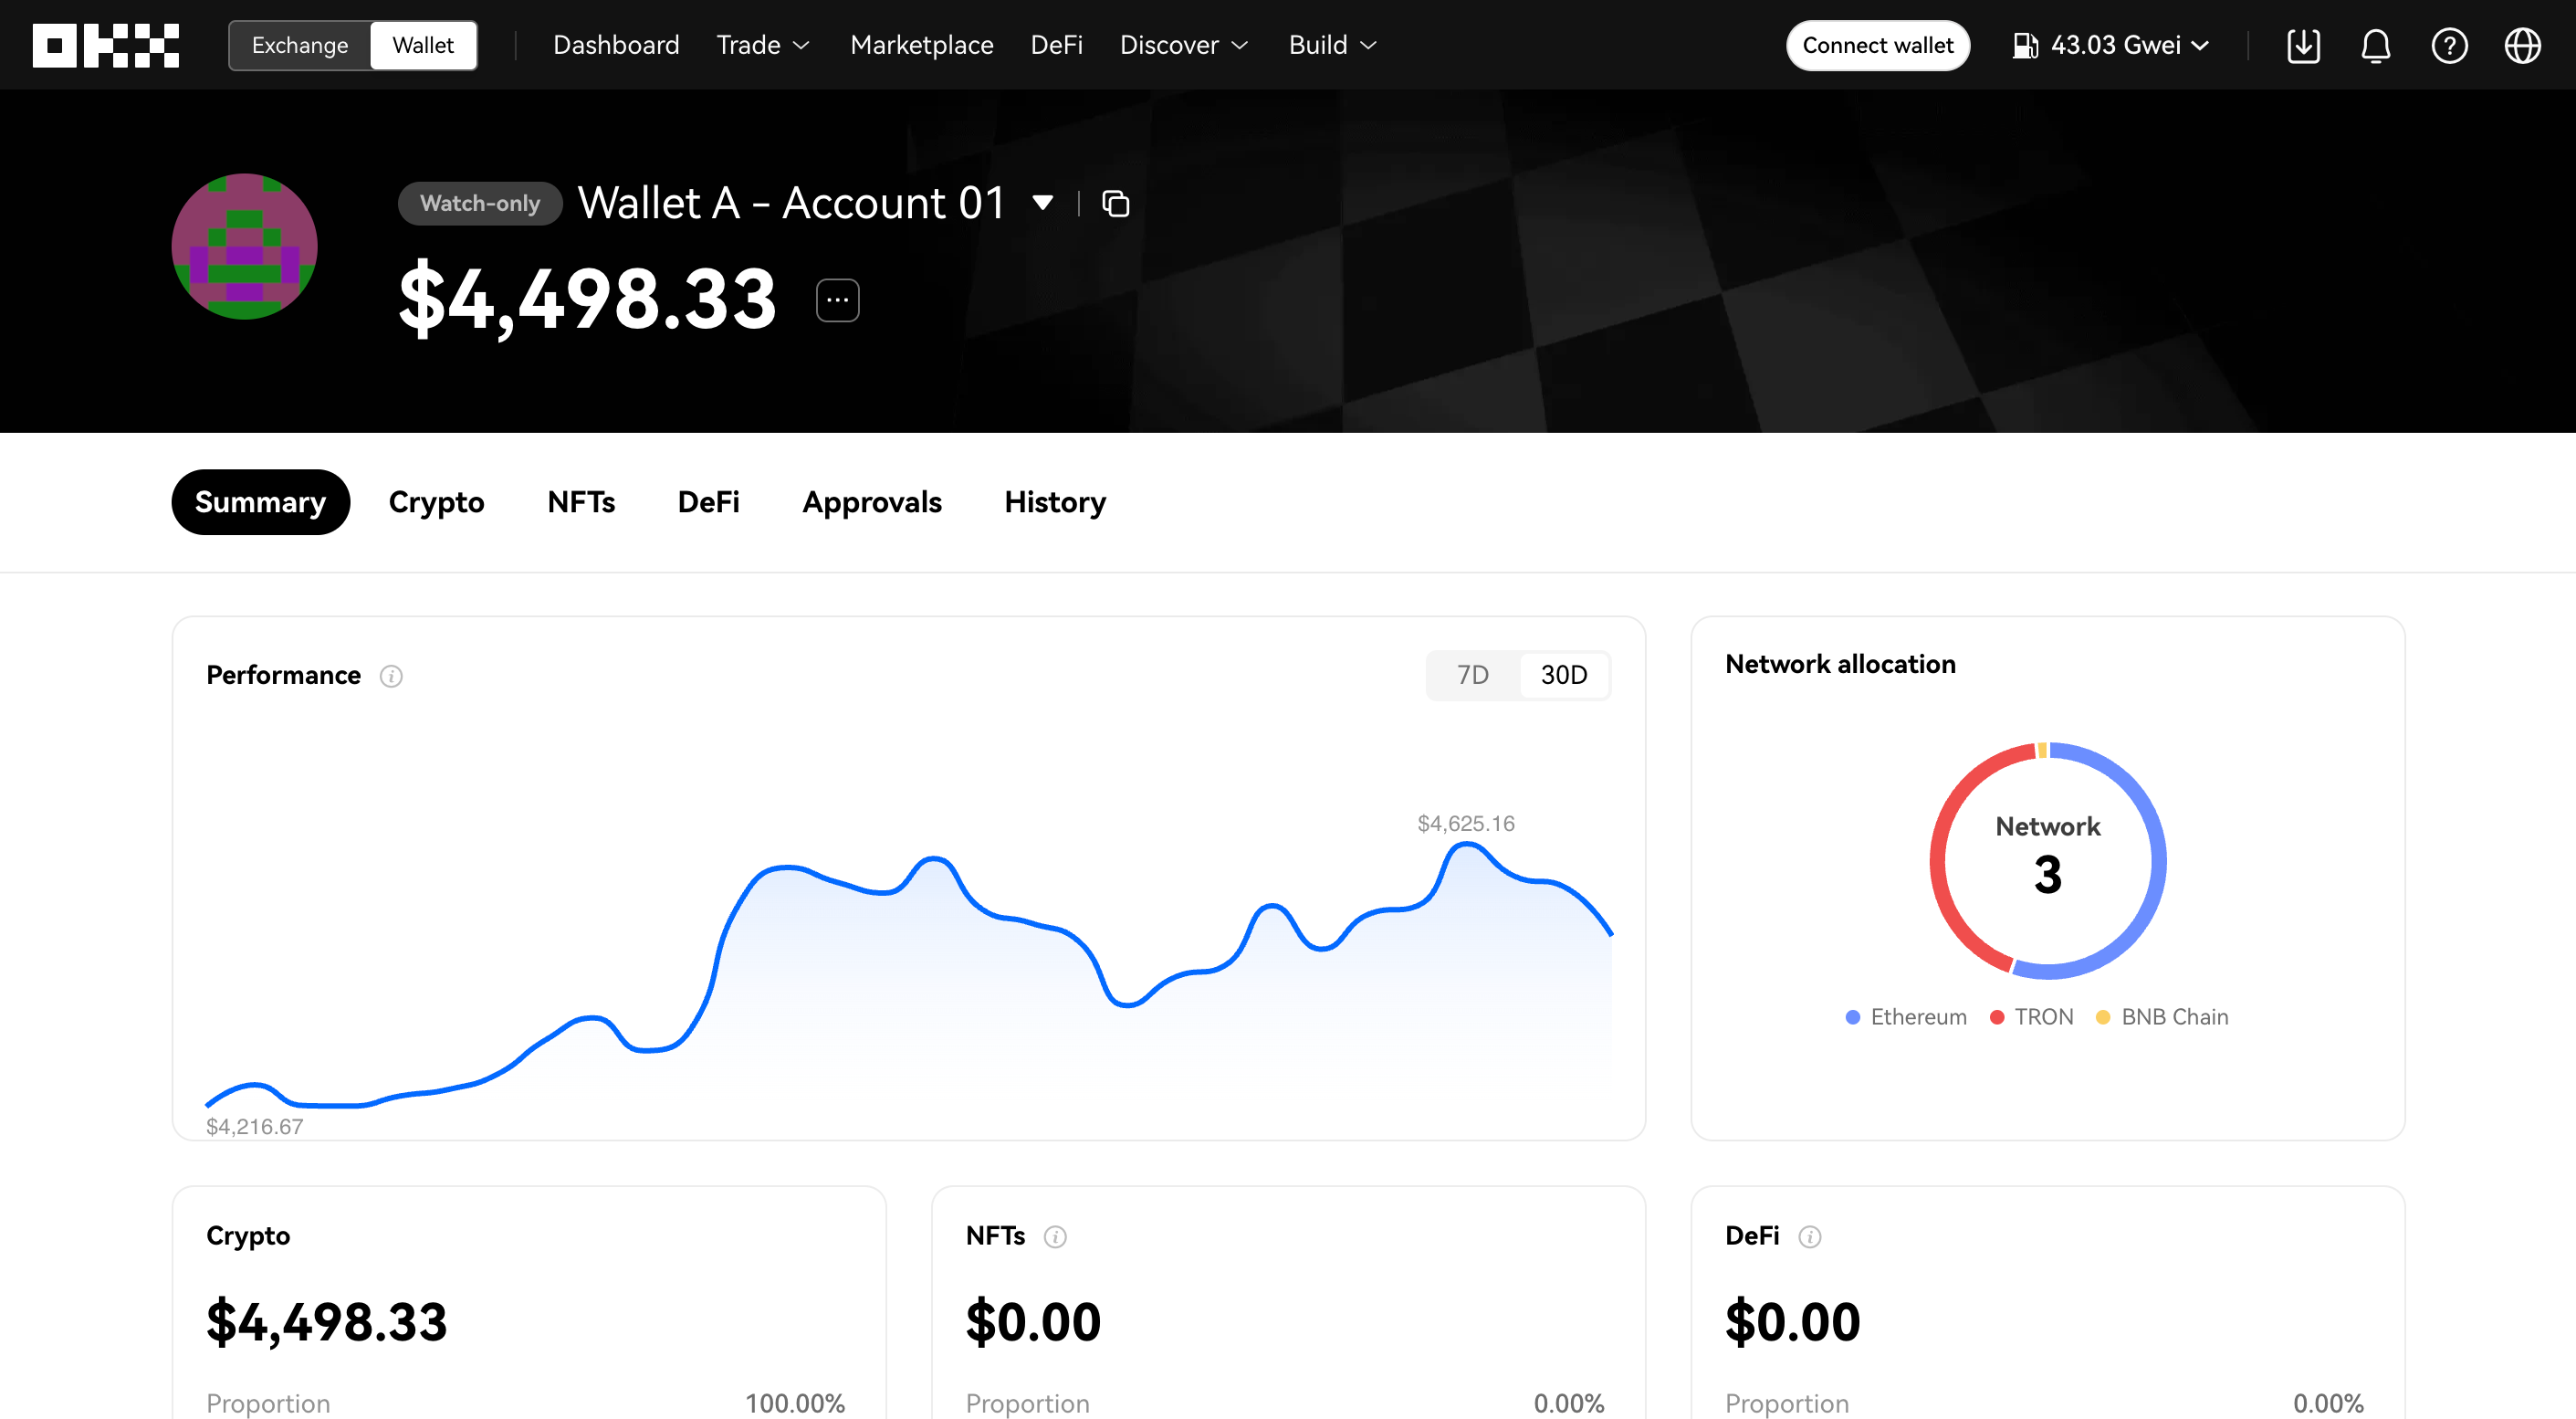The height and width of the screenshot is (1419, 2576).
Task: Switch to Exchange mode
Action: coord(300,45)
